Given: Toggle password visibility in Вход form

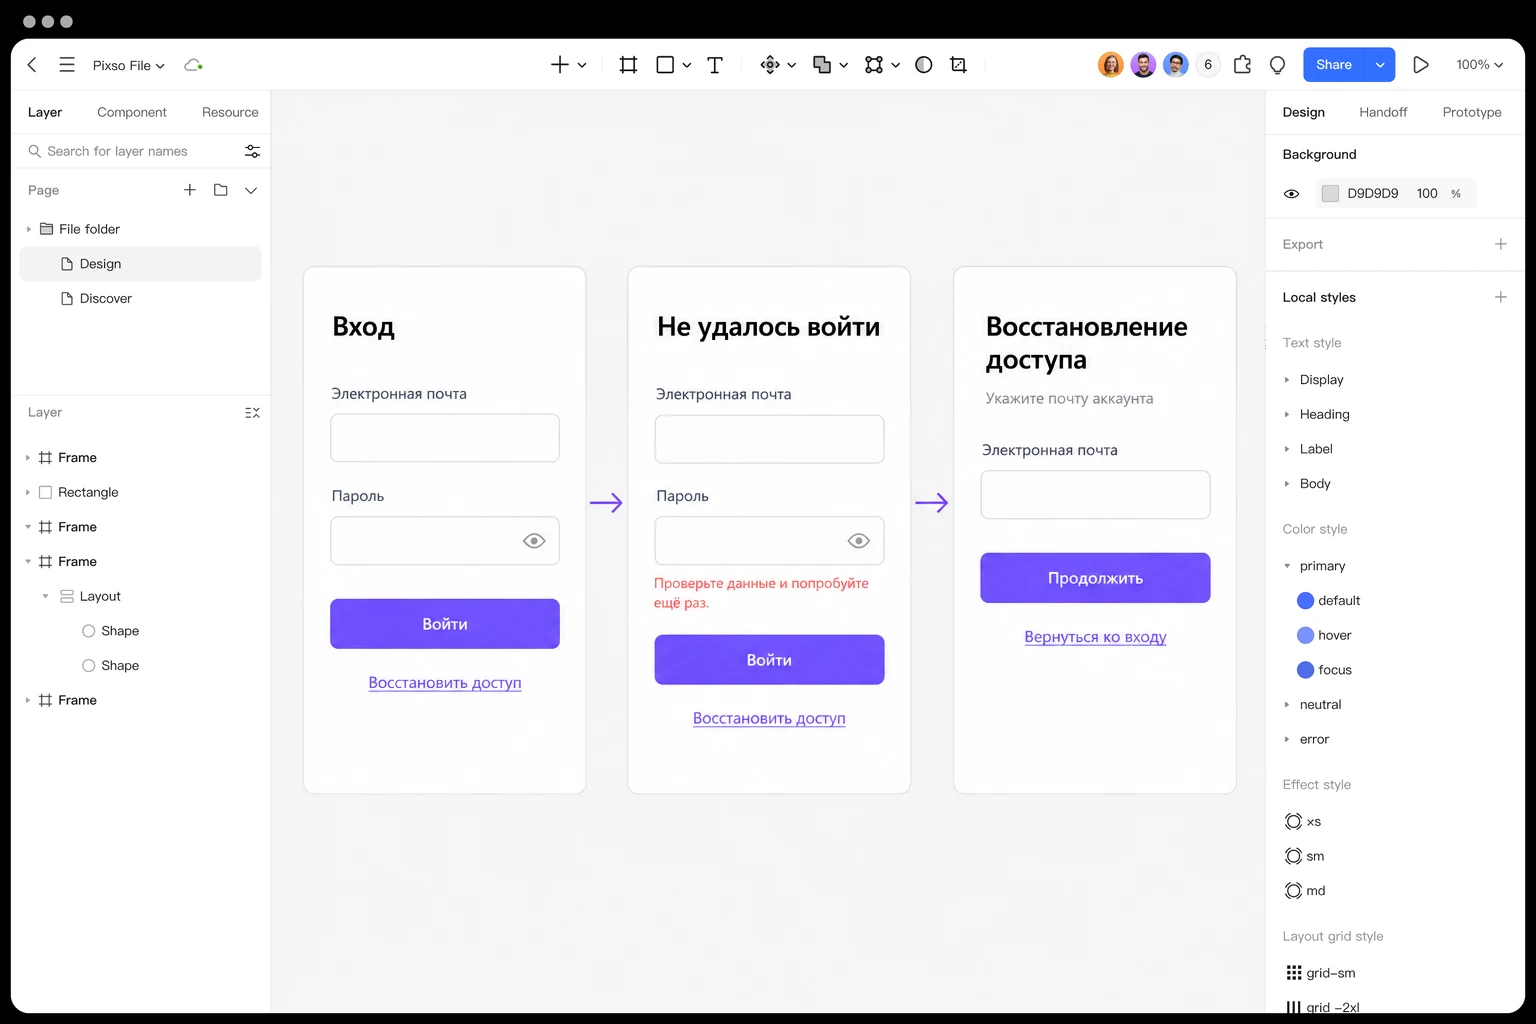Looking at the screenshot, I should pos(534,541).
